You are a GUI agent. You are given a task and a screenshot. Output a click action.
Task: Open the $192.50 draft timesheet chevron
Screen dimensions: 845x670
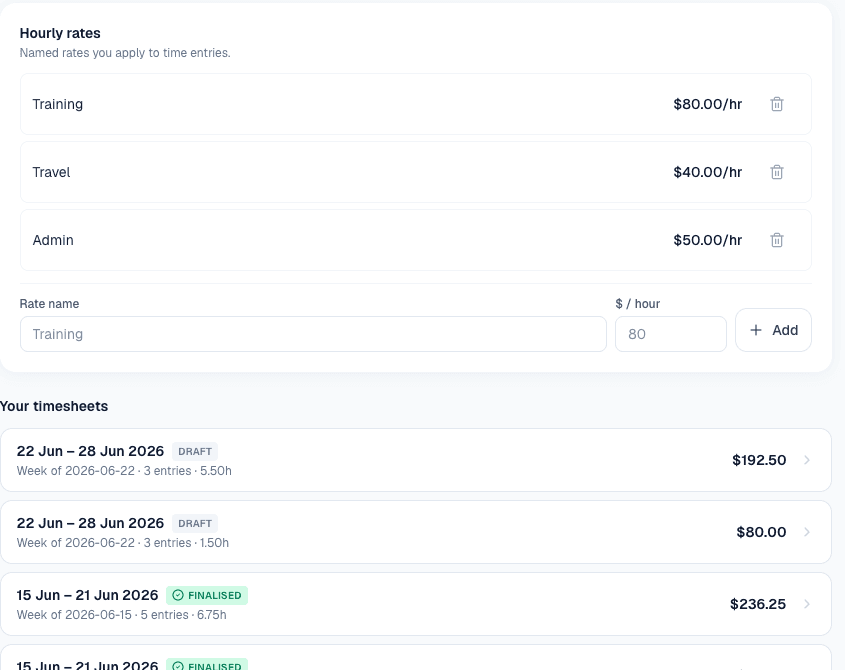click(x=807, y=460)
